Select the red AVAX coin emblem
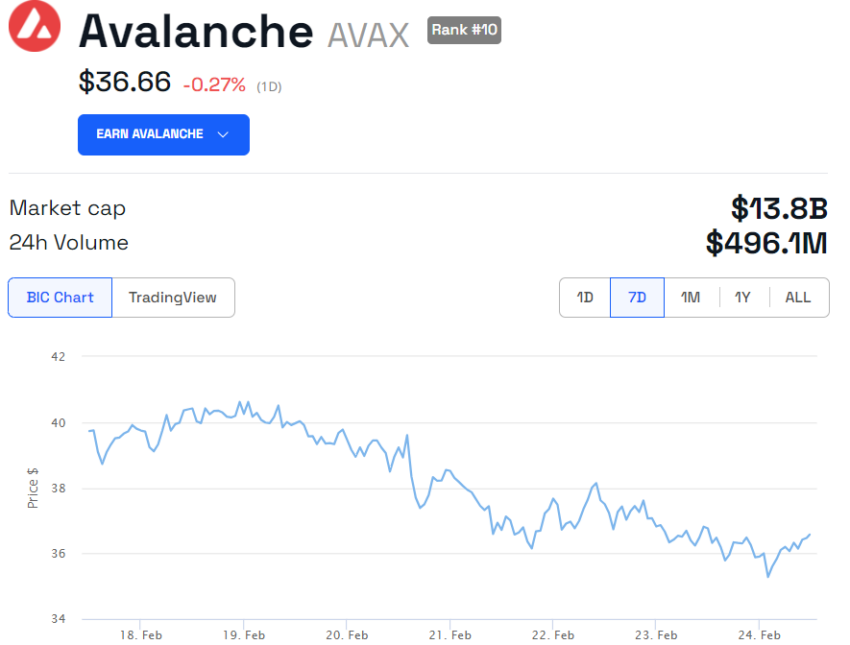Image resolution: width=850 pixels, height=645 pixels. tap(33, 29)
